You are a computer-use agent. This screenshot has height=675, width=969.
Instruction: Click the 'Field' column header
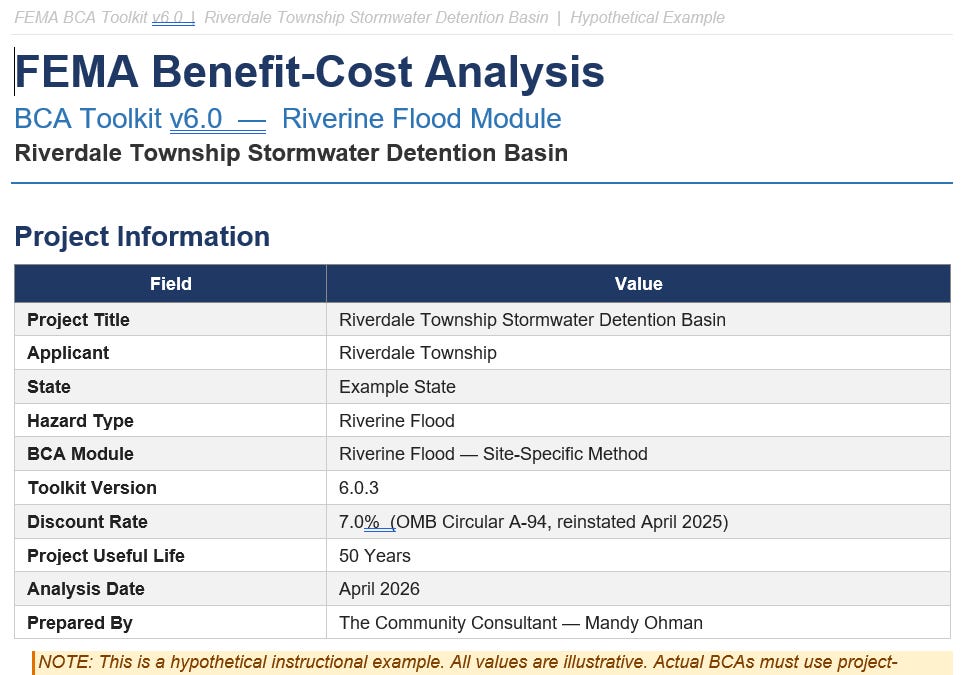point(171,284)
